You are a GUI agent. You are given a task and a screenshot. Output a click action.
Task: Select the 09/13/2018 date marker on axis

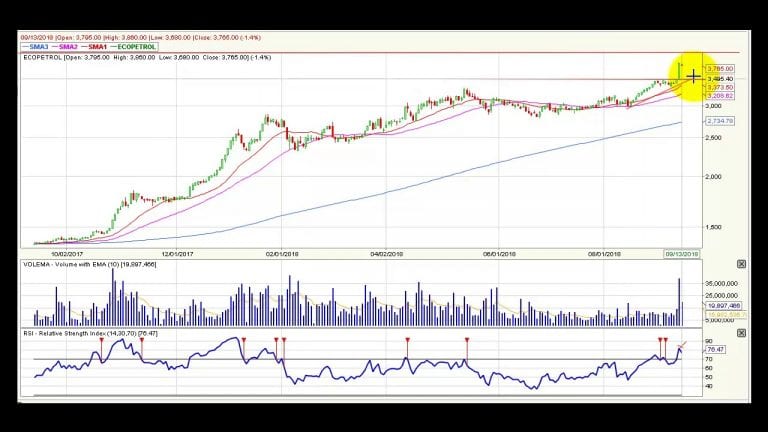click(x=681, y=254)
